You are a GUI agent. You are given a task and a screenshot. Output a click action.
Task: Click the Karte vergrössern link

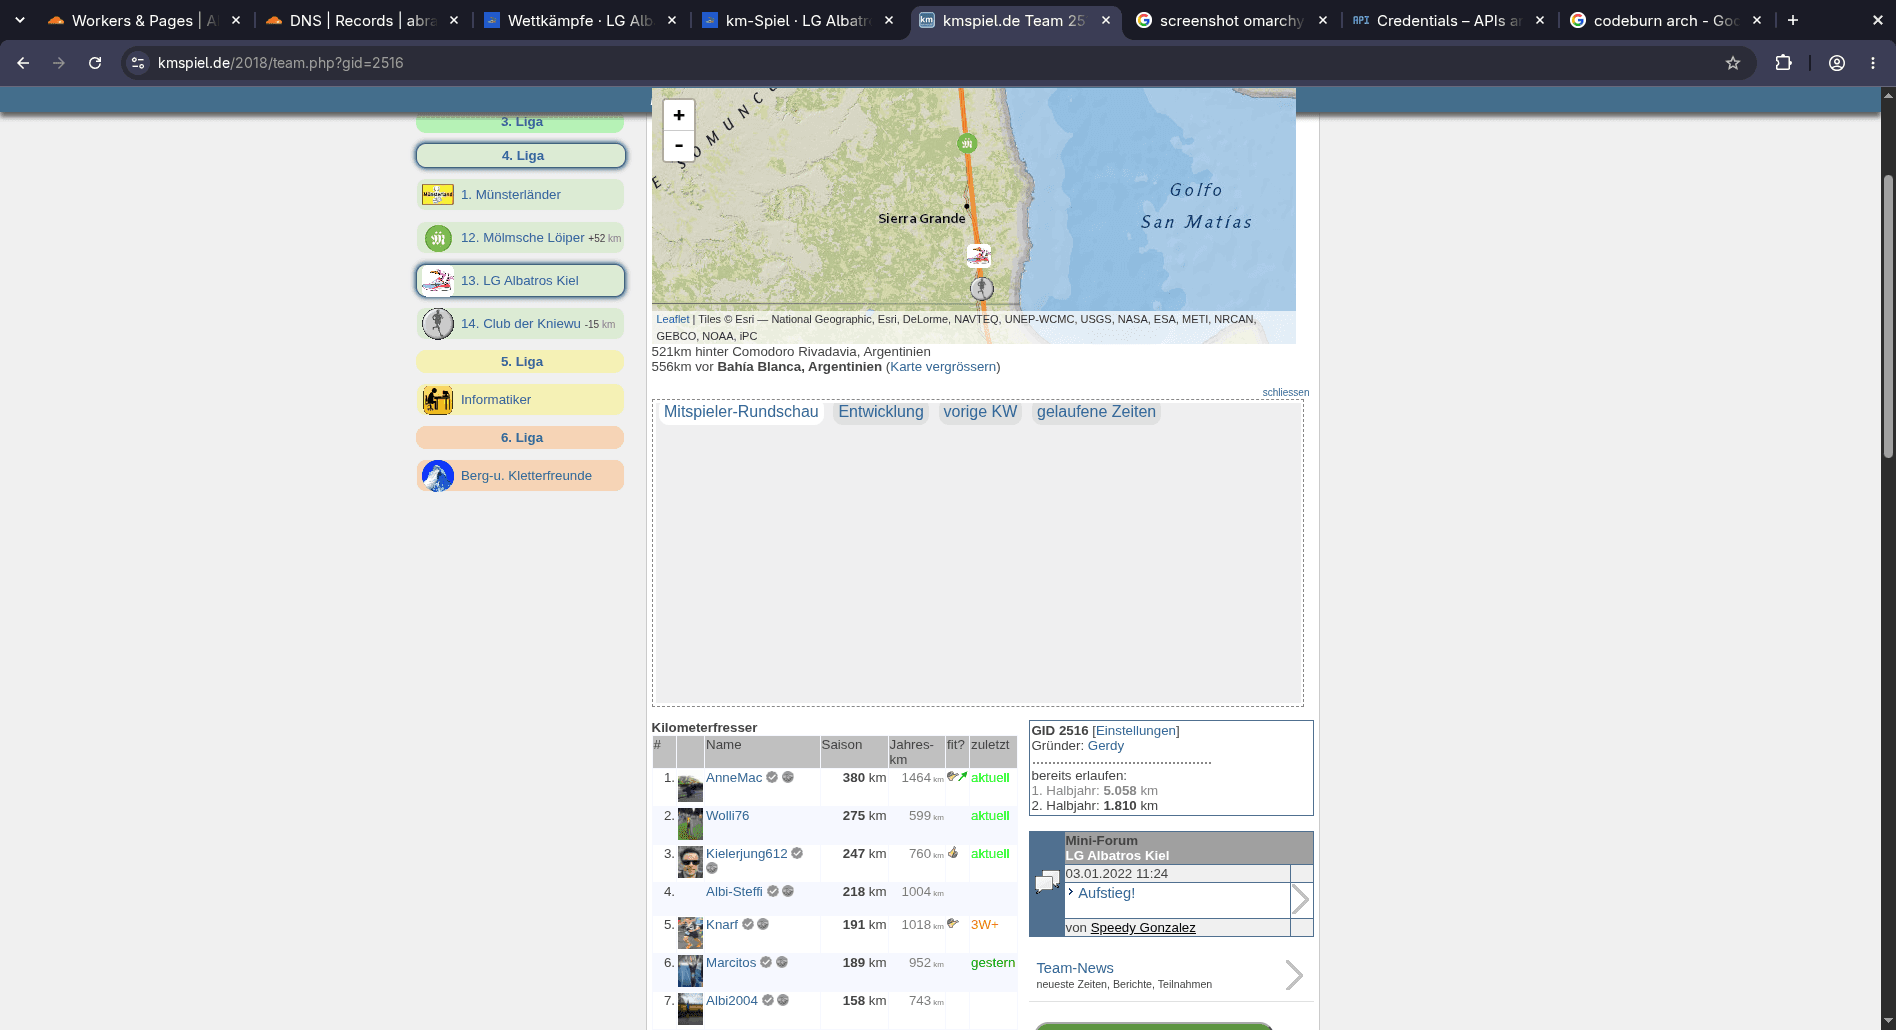click(943, 367)
